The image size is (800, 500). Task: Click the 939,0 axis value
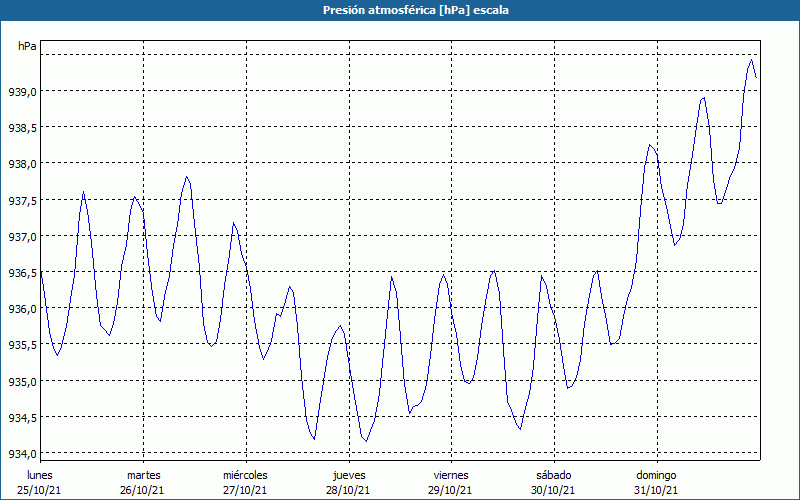(22, 92)
